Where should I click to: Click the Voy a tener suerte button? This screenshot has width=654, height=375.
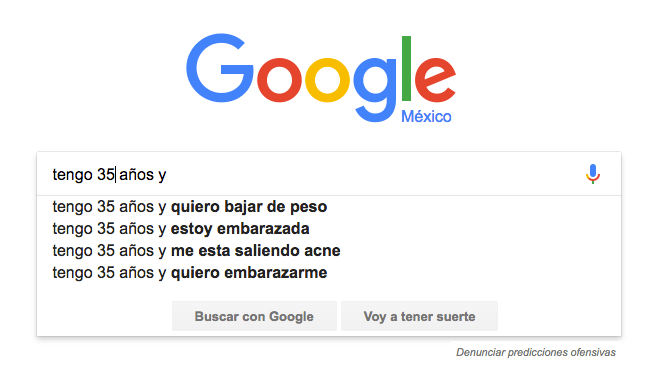coord(419,316)
